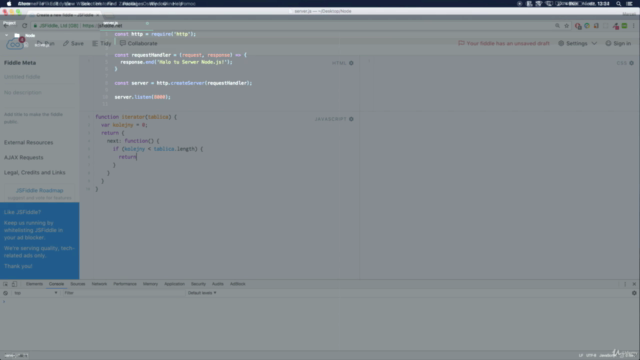Switch to the Application DevTools tab
Screen dimensions: 640x360
click(x=174, y=284)
